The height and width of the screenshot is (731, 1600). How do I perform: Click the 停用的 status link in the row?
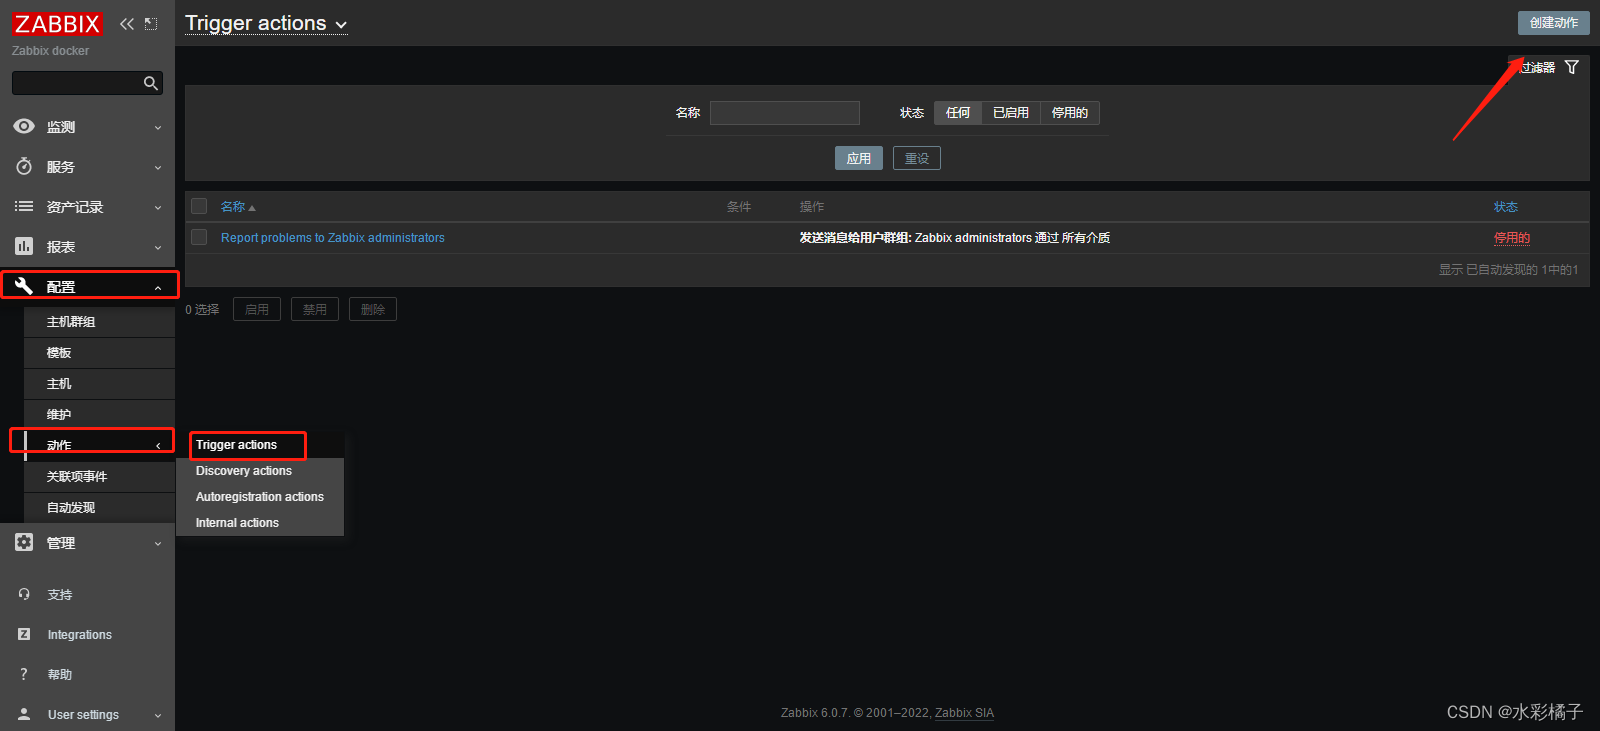[1512, 238]
